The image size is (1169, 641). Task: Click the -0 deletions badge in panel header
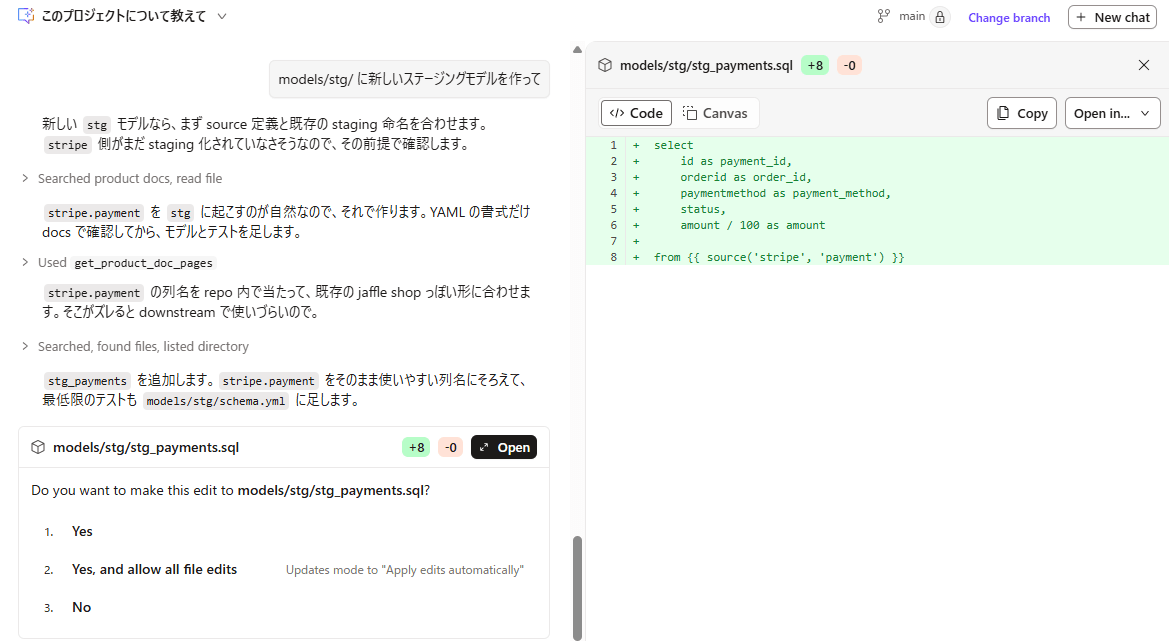pyautogui.click(x=849, y=66)
